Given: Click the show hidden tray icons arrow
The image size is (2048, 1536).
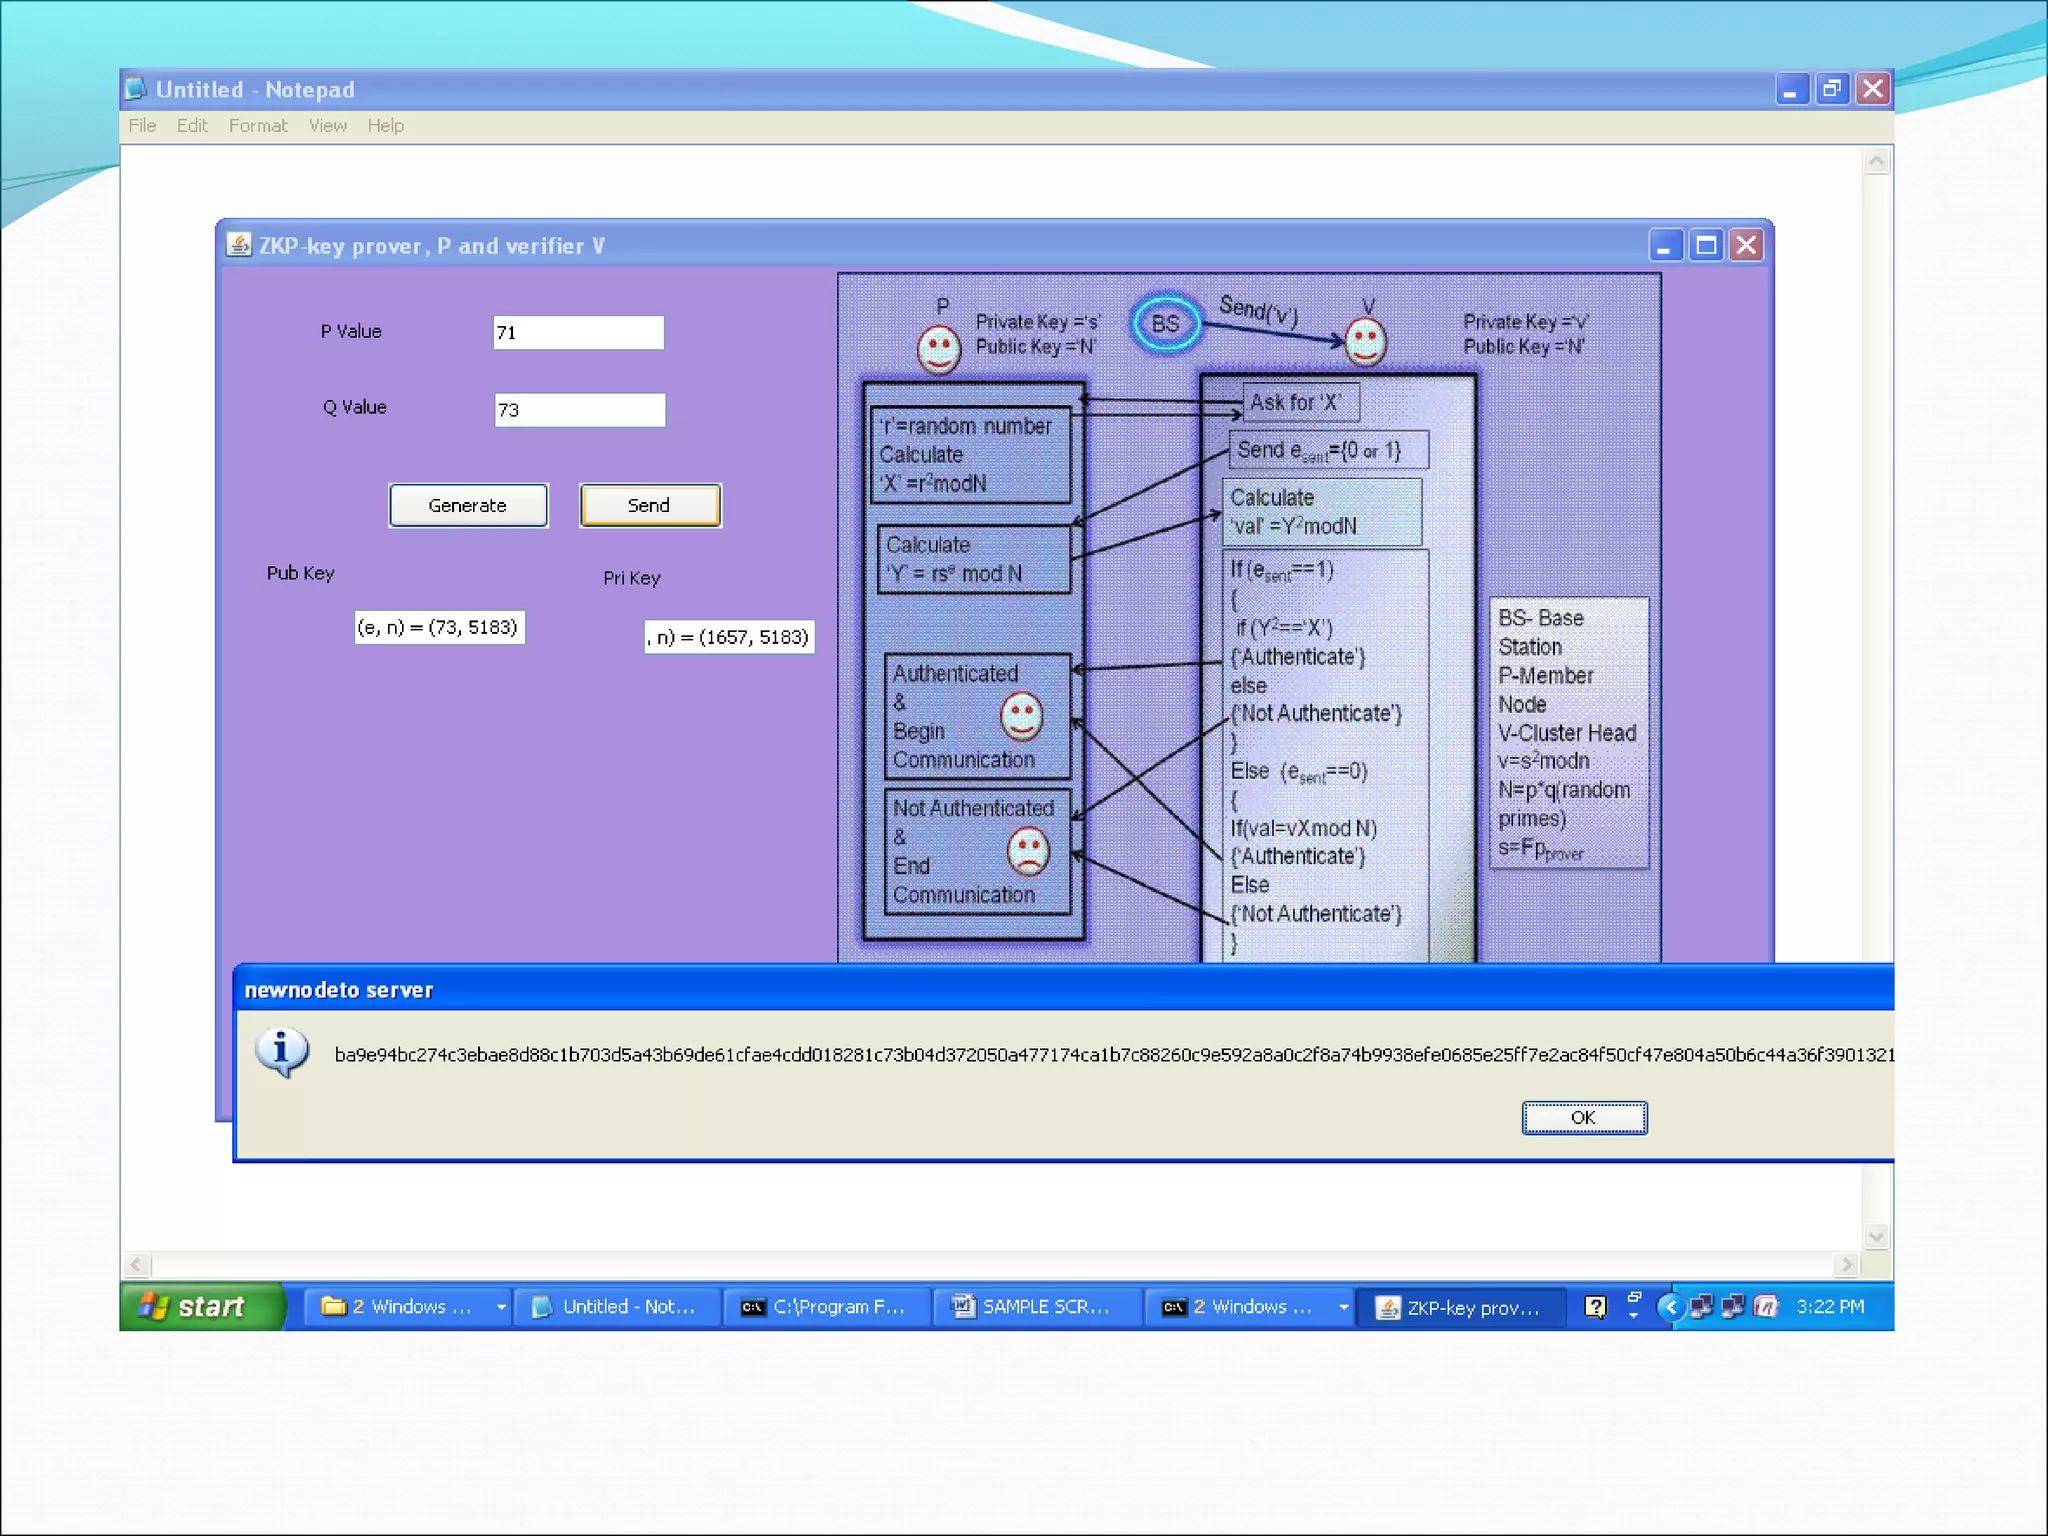Looking at the screenshot, I should coord(1669,1306).
